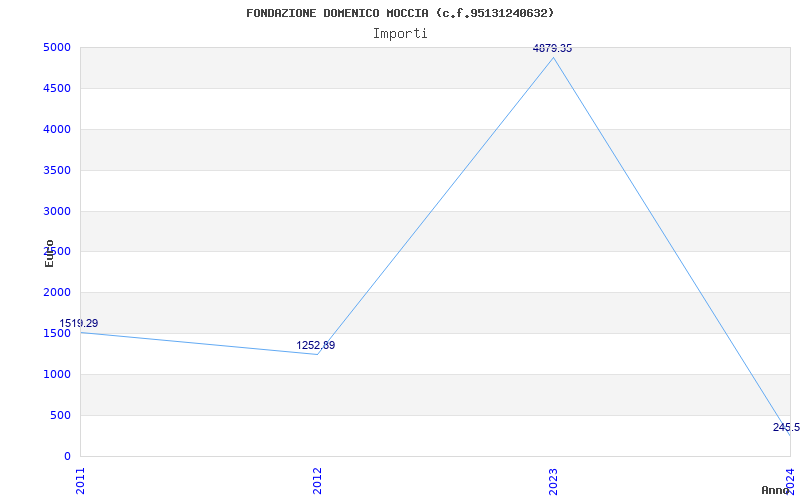800x500 pixels.
Task: Click the 5000 y-axis value
Action: (57, 48)
